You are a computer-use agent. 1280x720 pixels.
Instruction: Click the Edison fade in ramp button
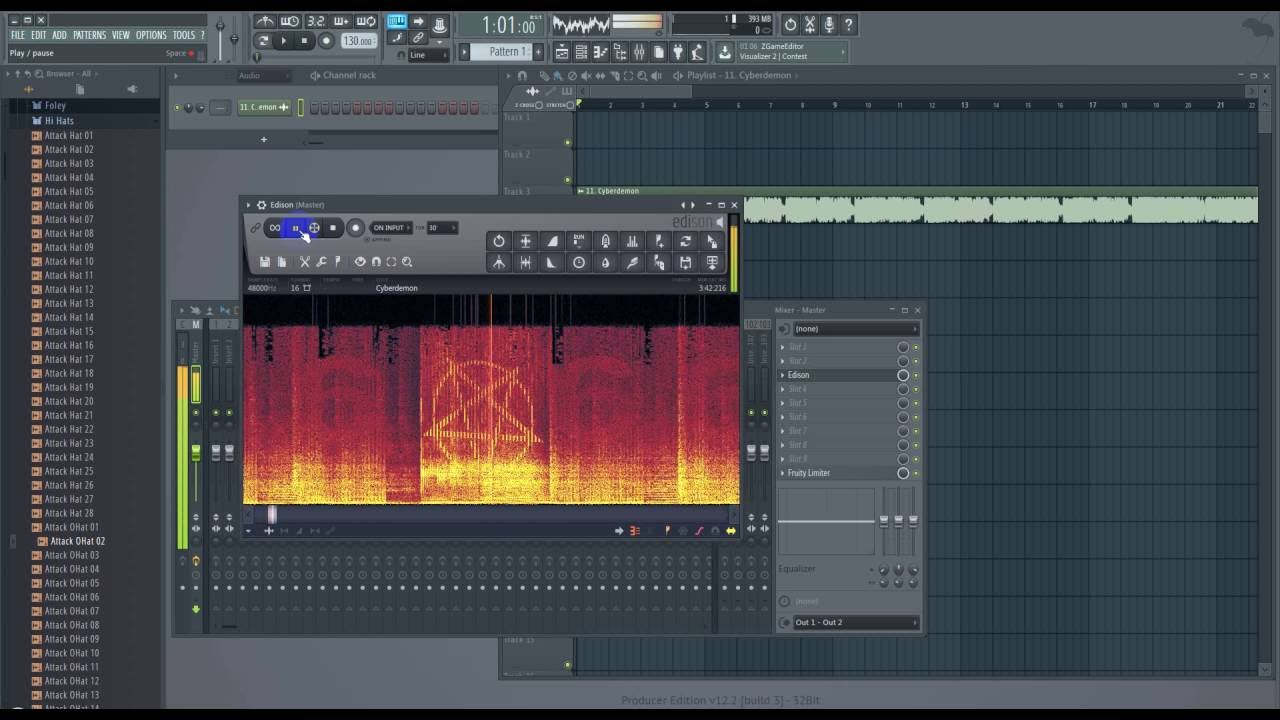pos(552,241)
